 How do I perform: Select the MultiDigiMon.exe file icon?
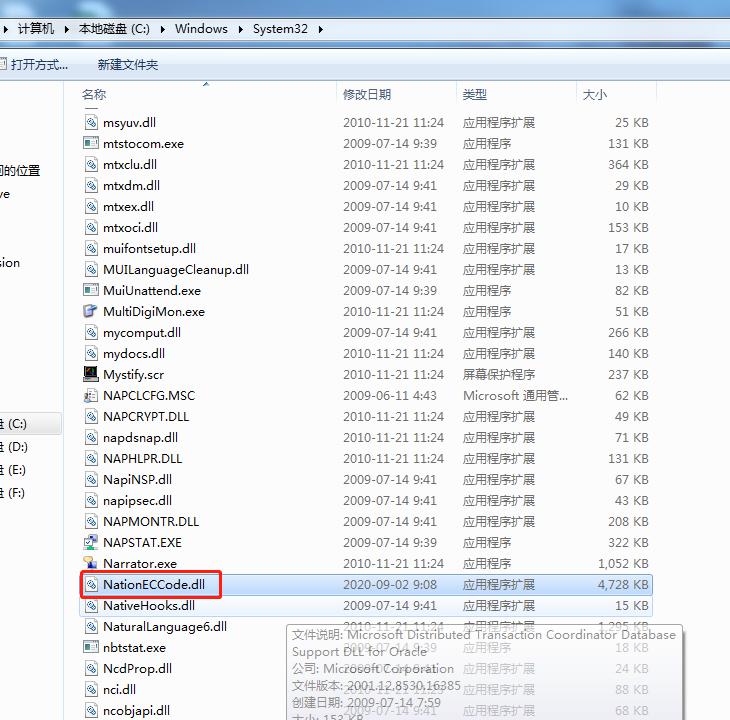click(92, 312)
